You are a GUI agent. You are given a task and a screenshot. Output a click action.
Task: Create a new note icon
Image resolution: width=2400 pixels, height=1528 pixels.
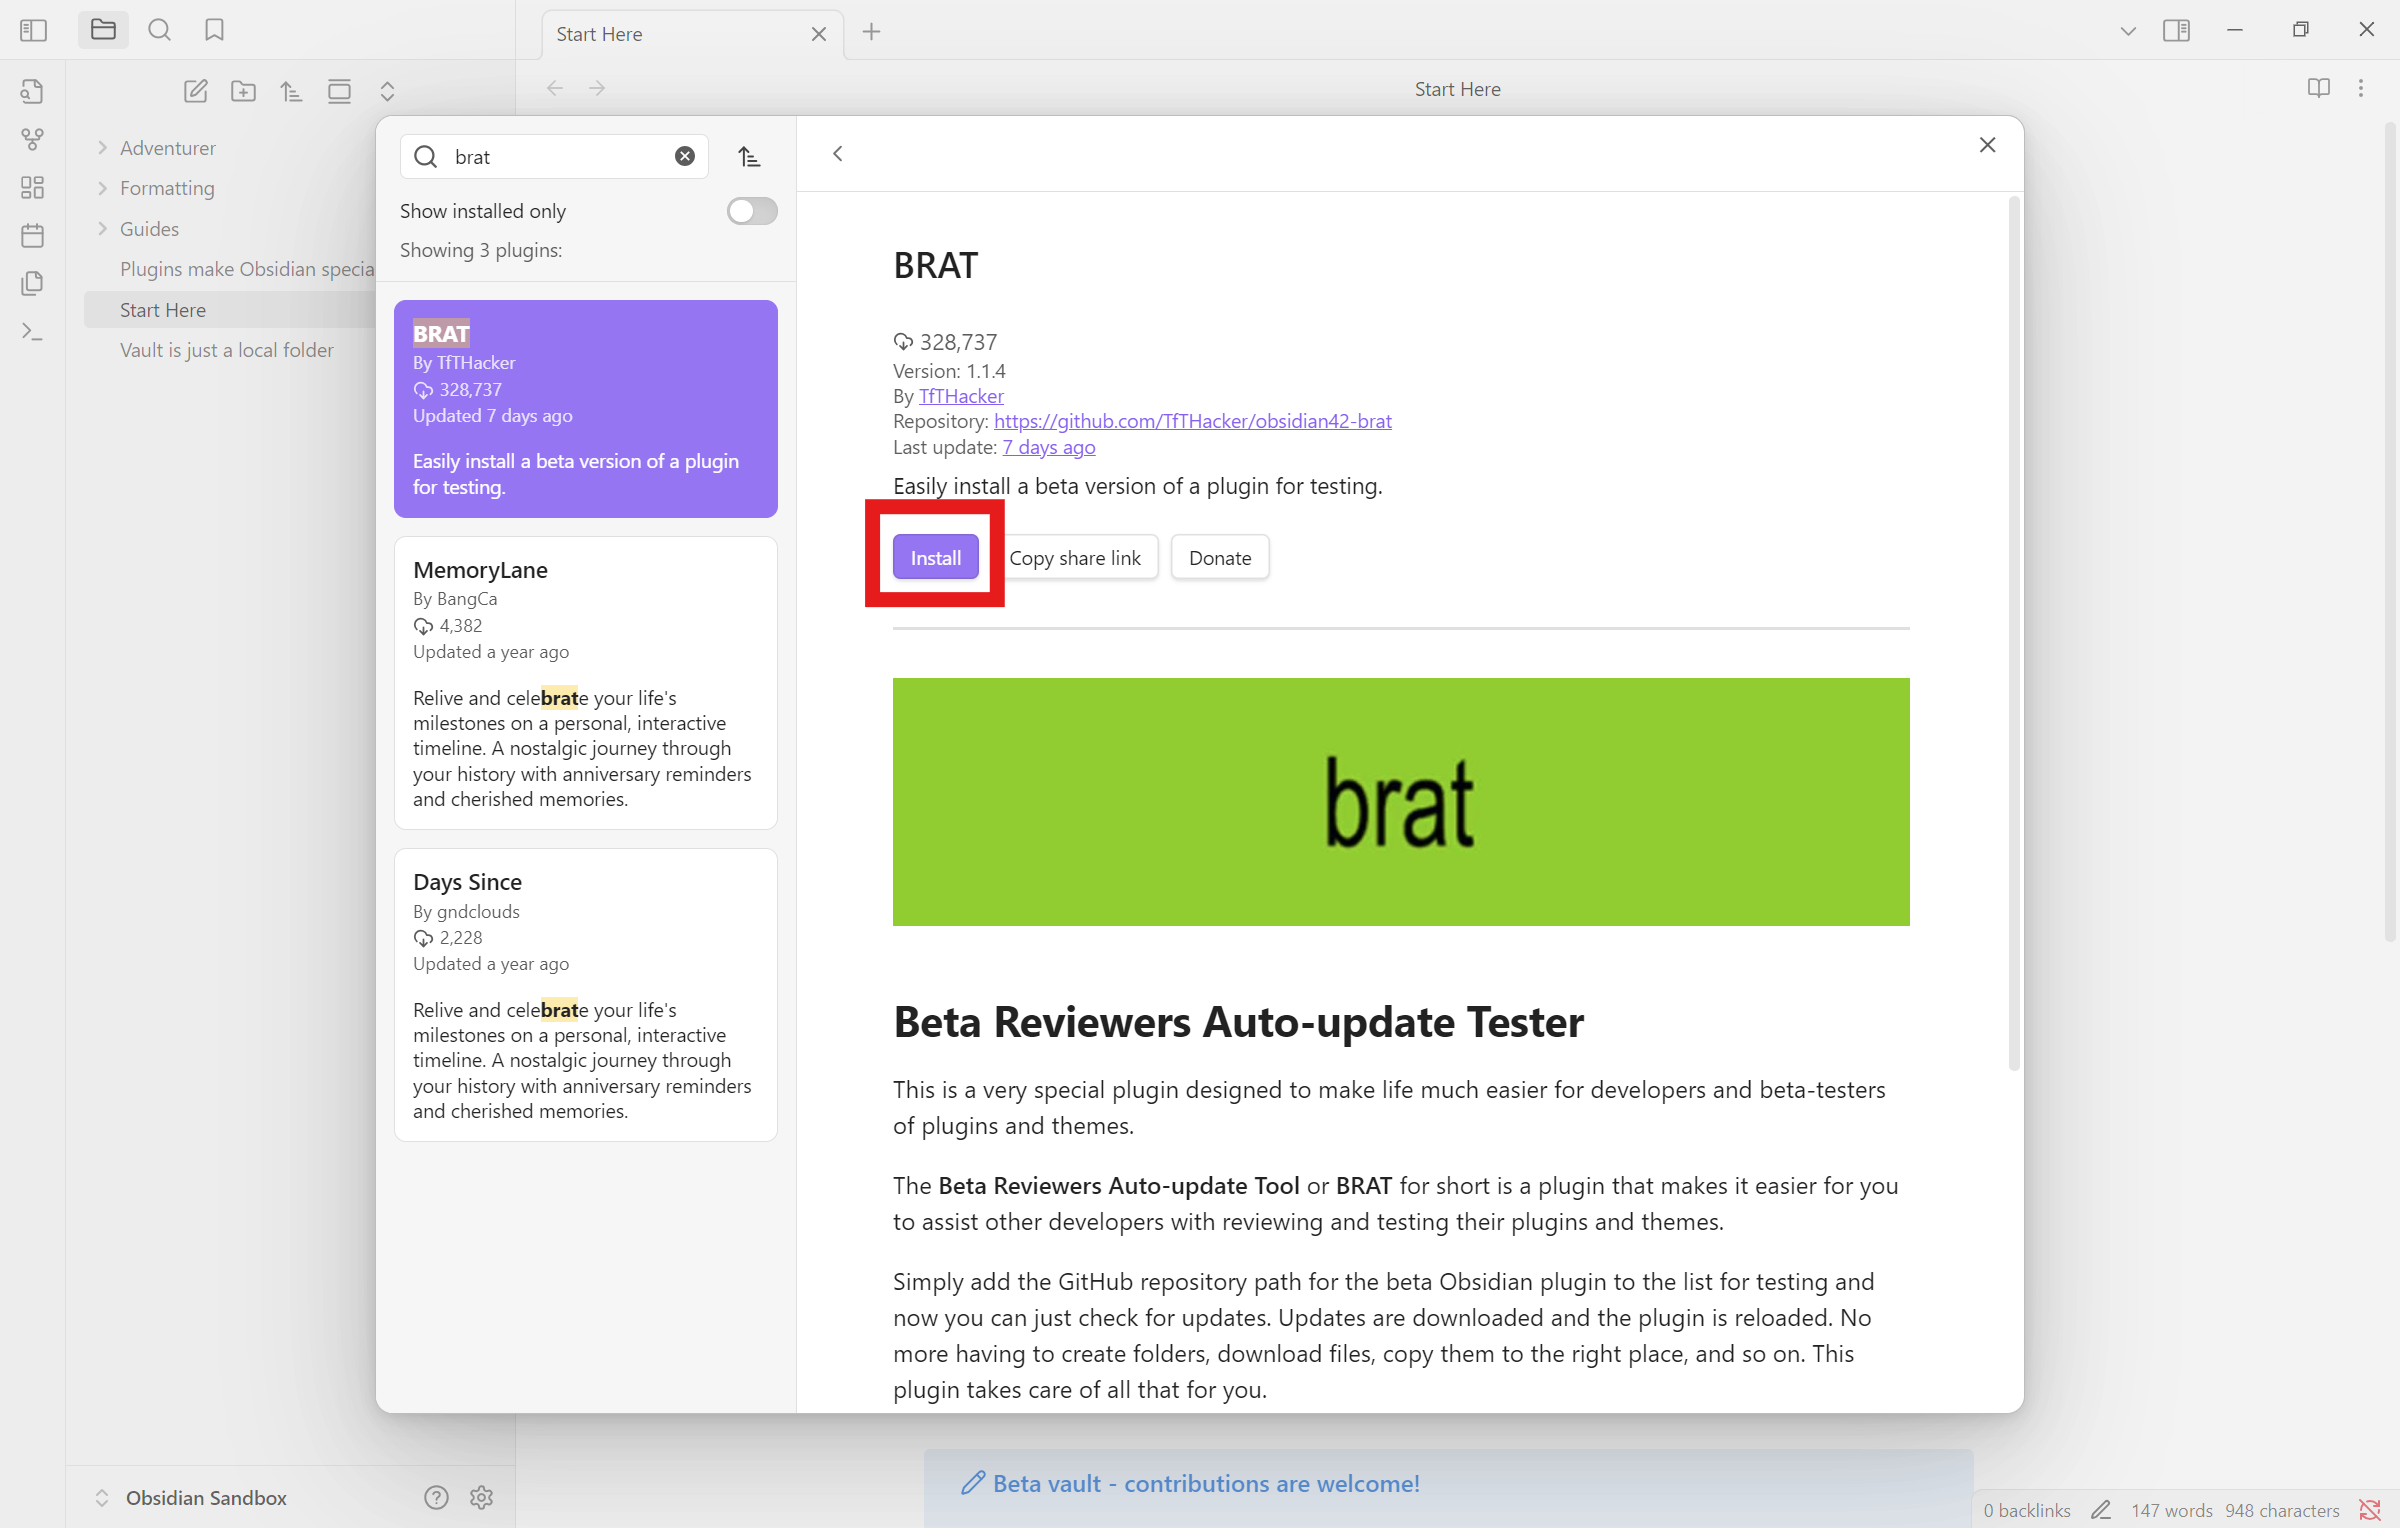pyautogui.click(x=195, y=92)
